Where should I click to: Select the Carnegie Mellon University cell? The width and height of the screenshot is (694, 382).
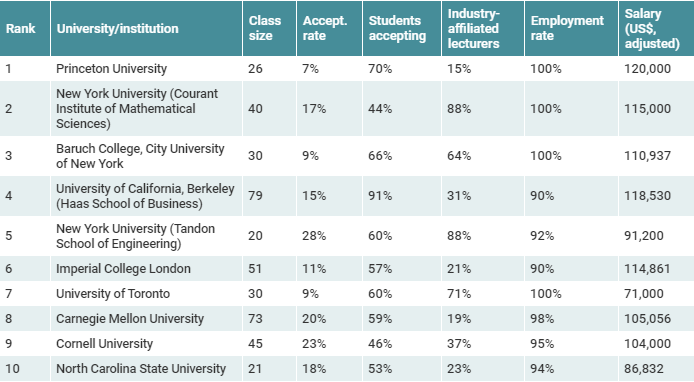click(x=130, y=319)
